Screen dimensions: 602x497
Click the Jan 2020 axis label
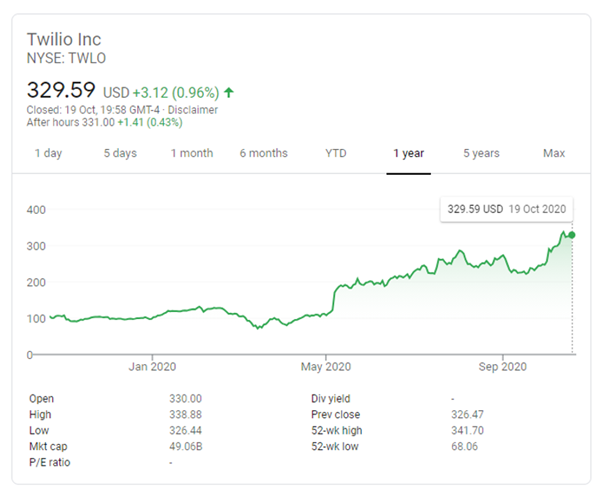[153, 366]
